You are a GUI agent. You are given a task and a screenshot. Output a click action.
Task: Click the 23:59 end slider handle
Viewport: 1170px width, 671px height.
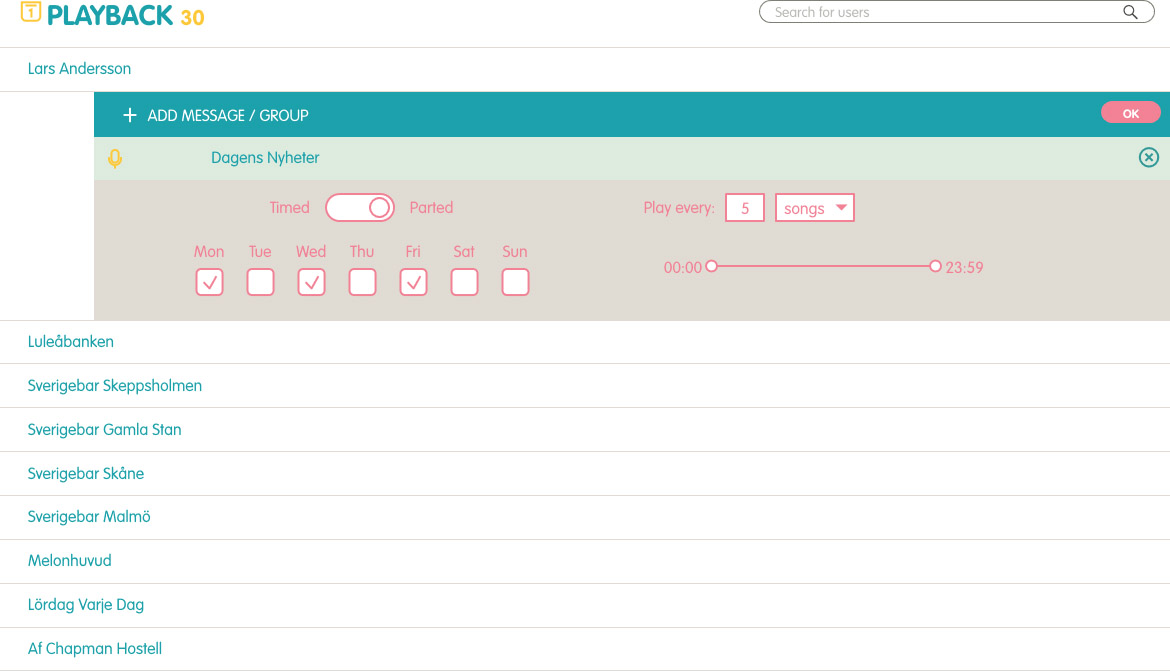(935, 266)
